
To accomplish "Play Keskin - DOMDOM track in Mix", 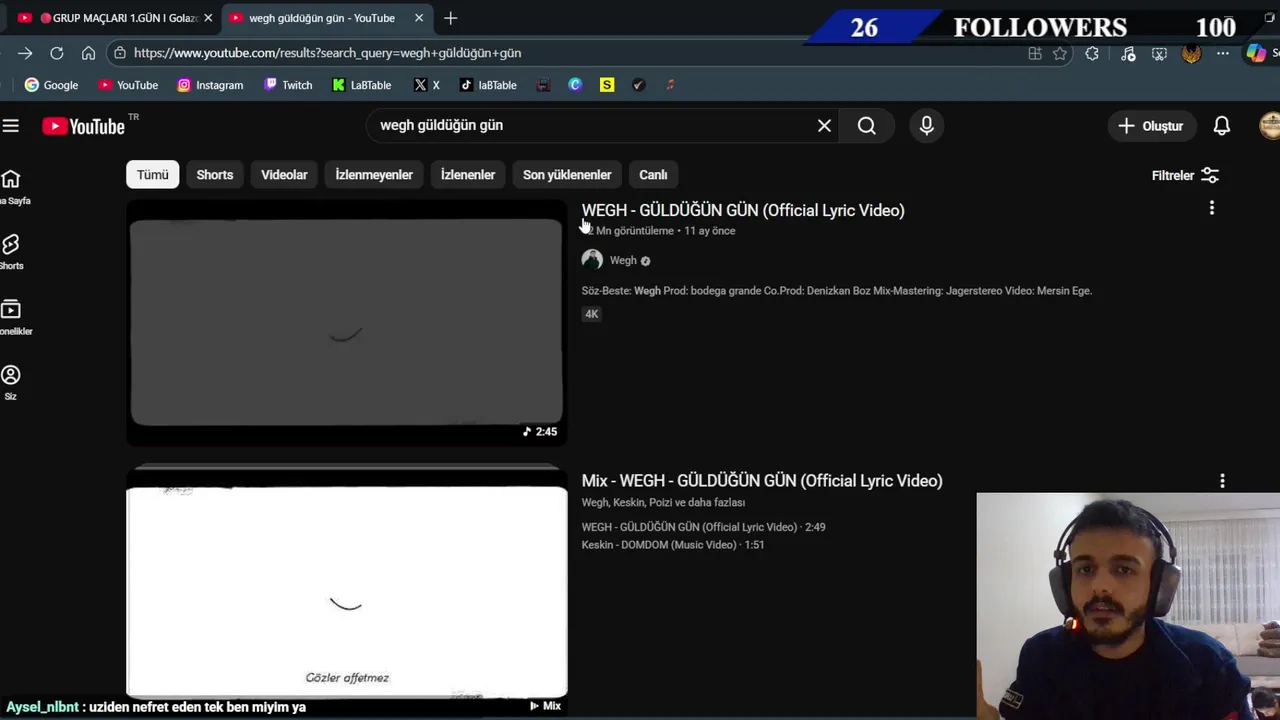I will [672, 545].
